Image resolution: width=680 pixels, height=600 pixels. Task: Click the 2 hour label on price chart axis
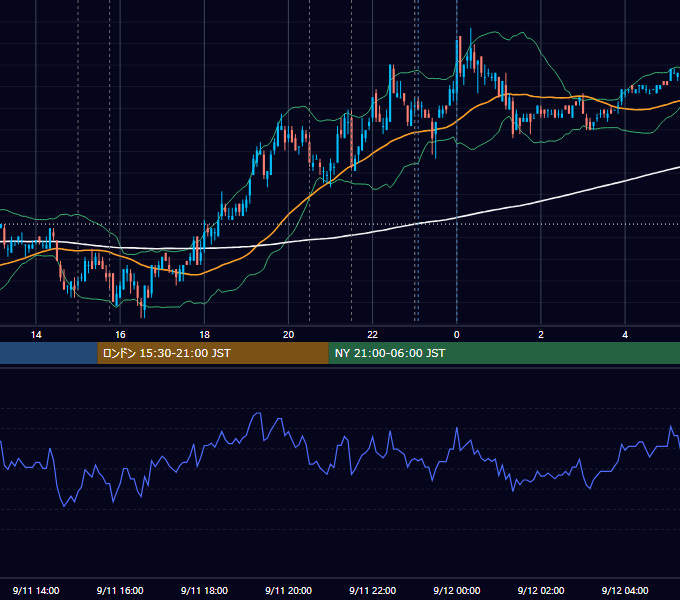[x=541, y=335]
